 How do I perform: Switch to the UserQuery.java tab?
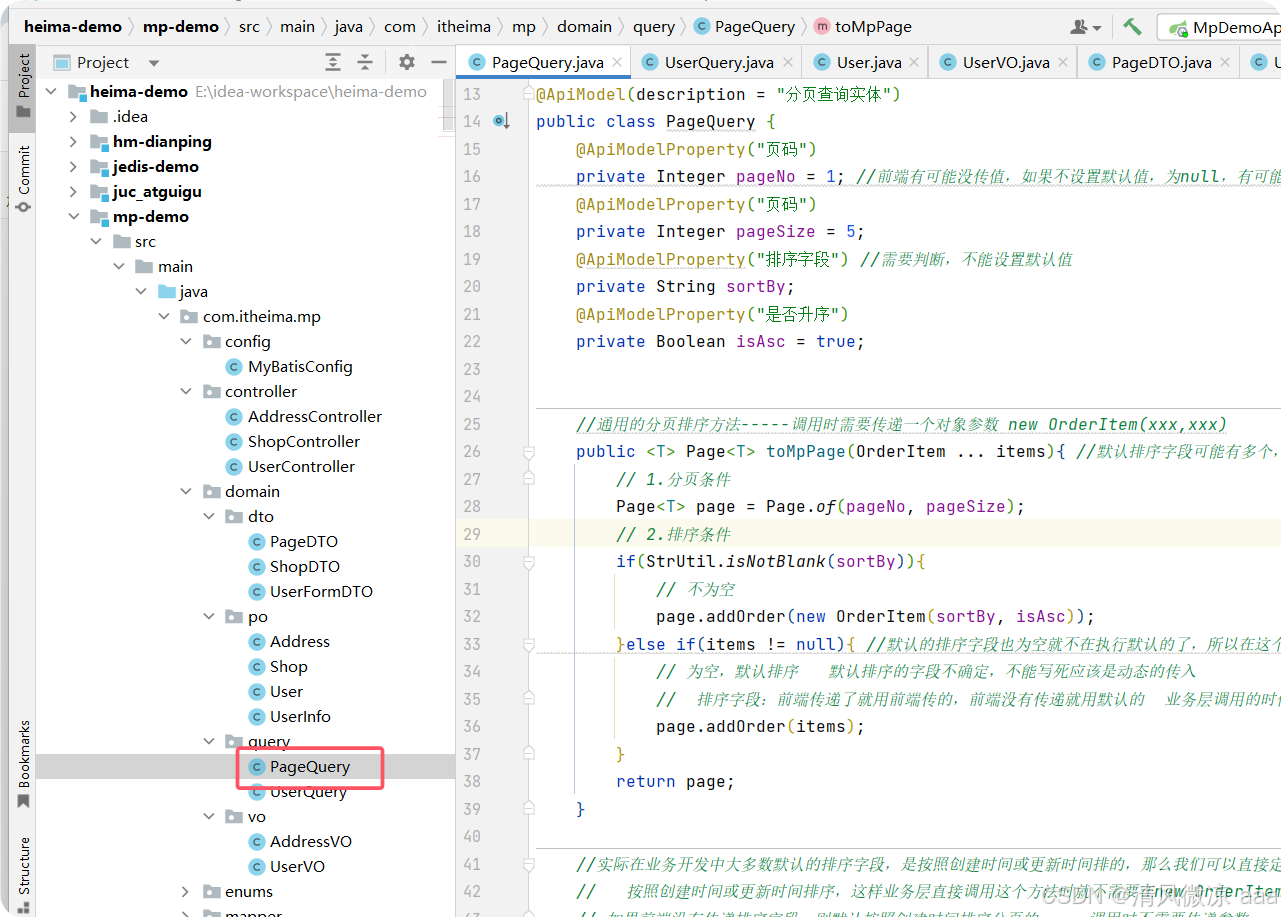pyautogui.click(x=718, y=62)
